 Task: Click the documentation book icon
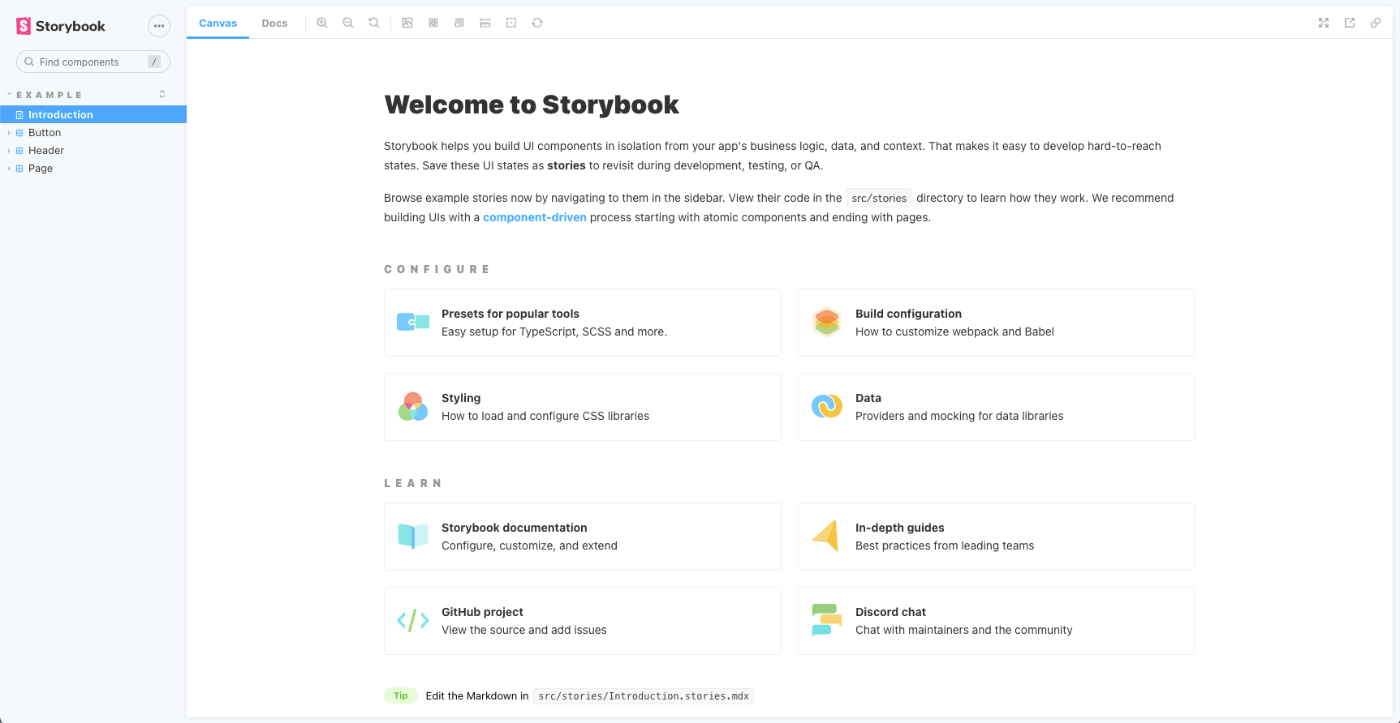pos(413,536)
